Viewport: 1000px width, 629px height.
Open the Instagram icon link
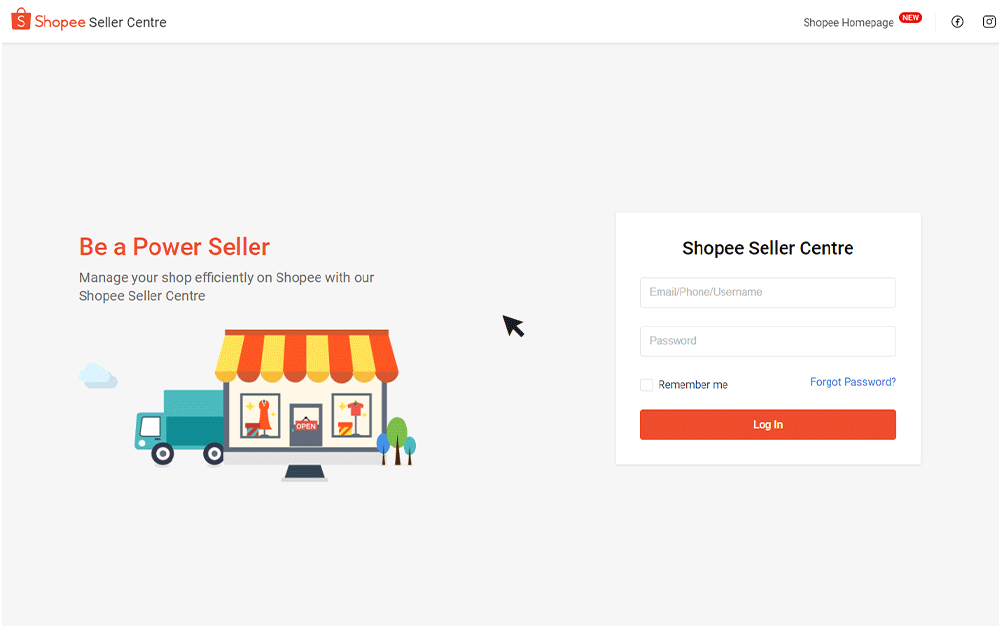[x=989, y=22]
